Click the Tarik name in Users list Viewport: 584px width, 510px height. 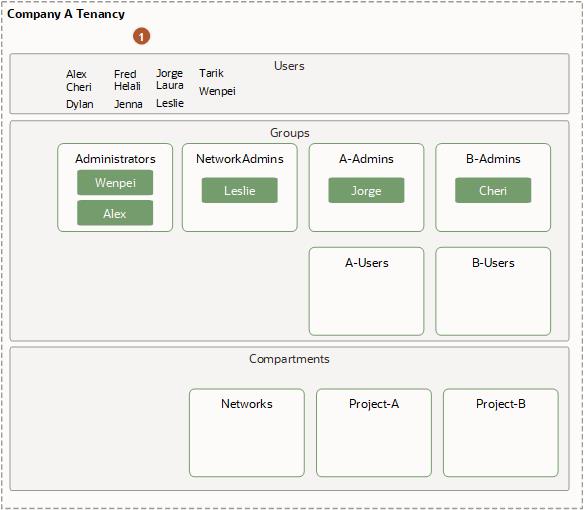[211, 73]
